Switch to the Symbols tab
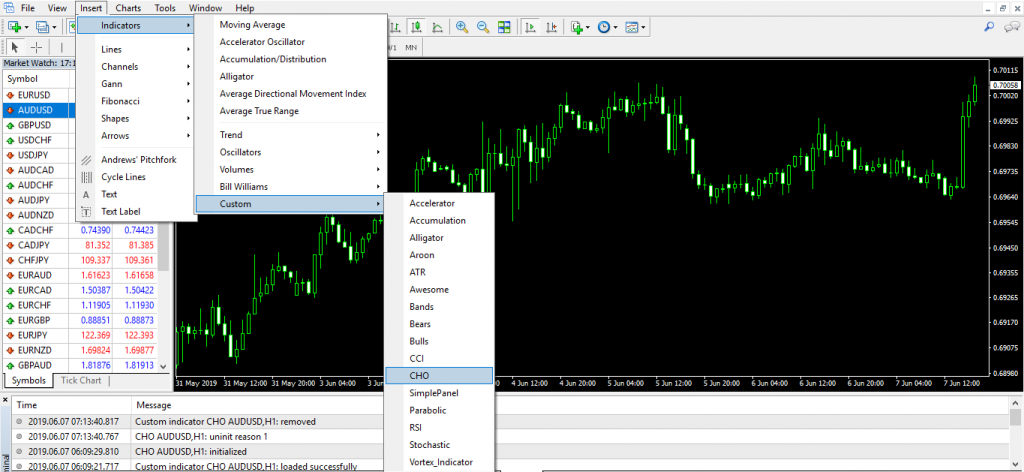 (29, 381)
